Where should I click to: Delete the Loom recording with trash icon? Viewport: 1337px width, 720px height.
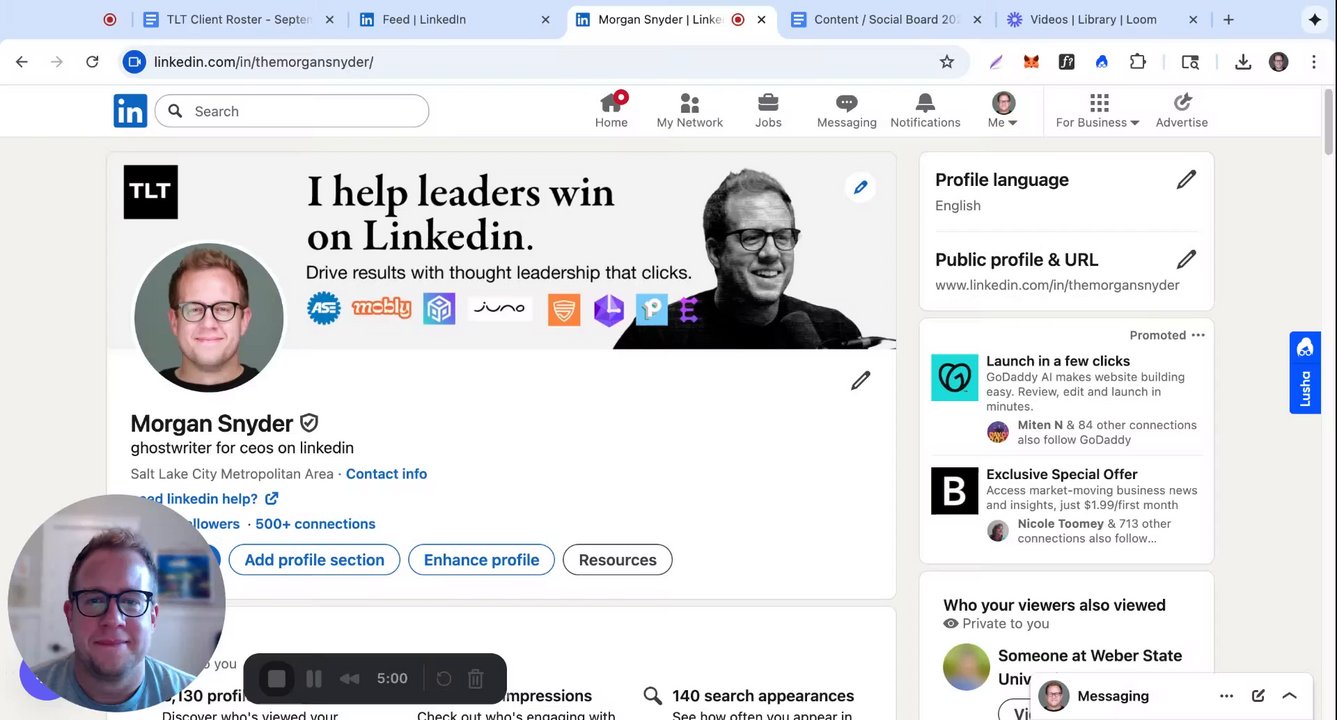pos(476,679)
